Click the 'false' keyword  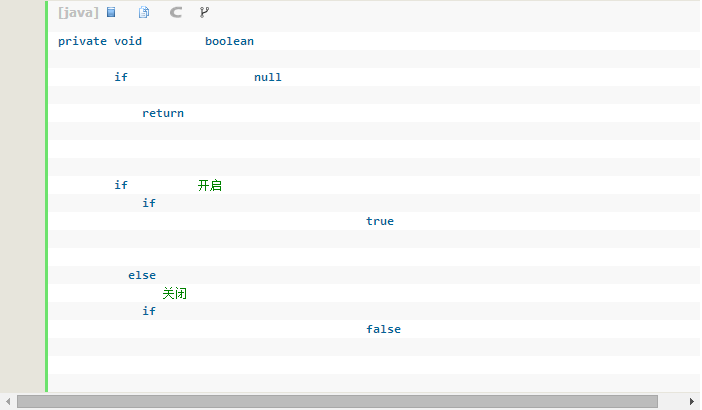(383, 329)
